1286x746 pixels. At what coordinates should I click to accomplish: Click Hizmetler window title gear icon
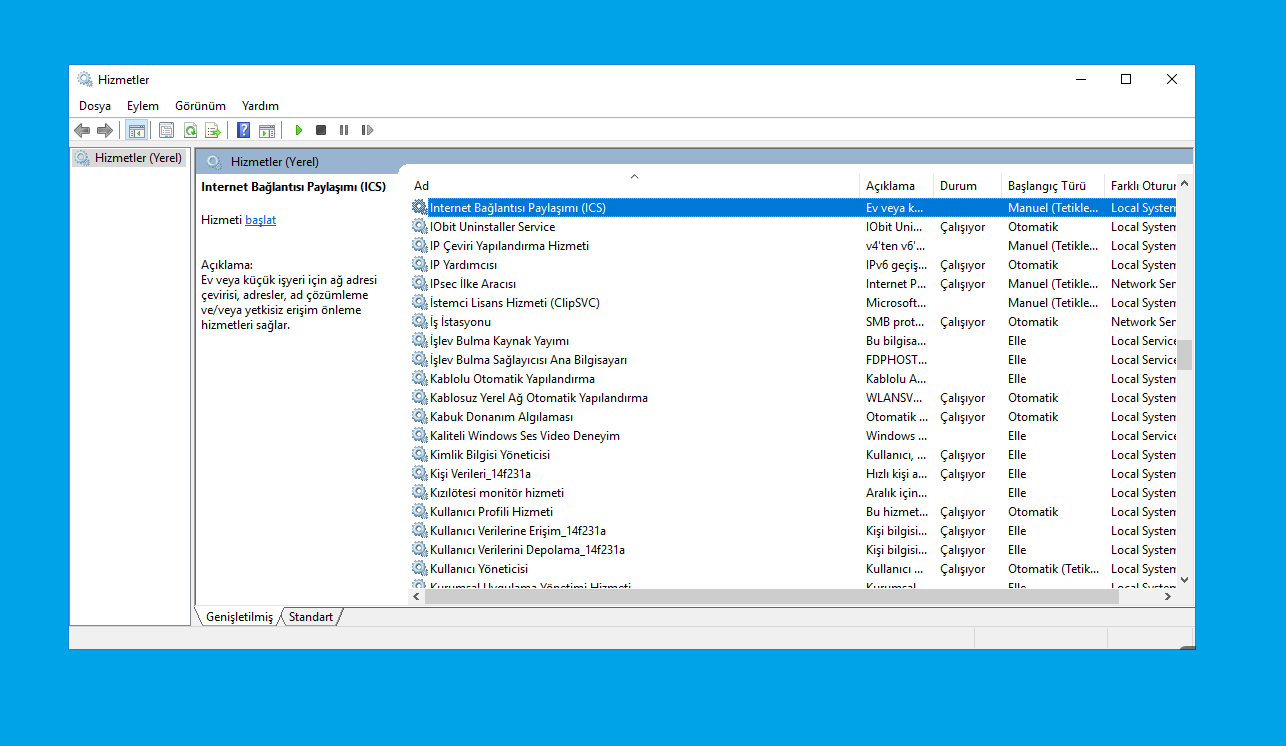[x=85, y=79]
